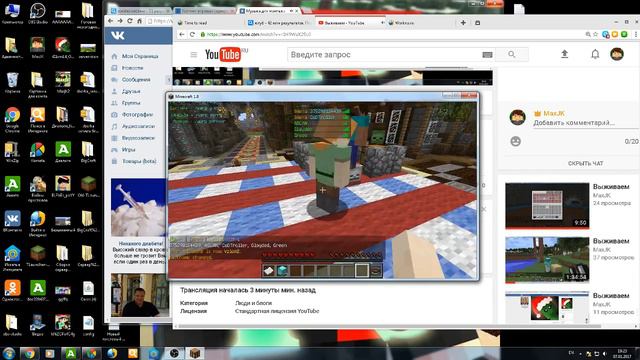This screenshot has width=640, height=360.
Task: Go to home page in VK browser window
Action: click(x=139, y=21)
